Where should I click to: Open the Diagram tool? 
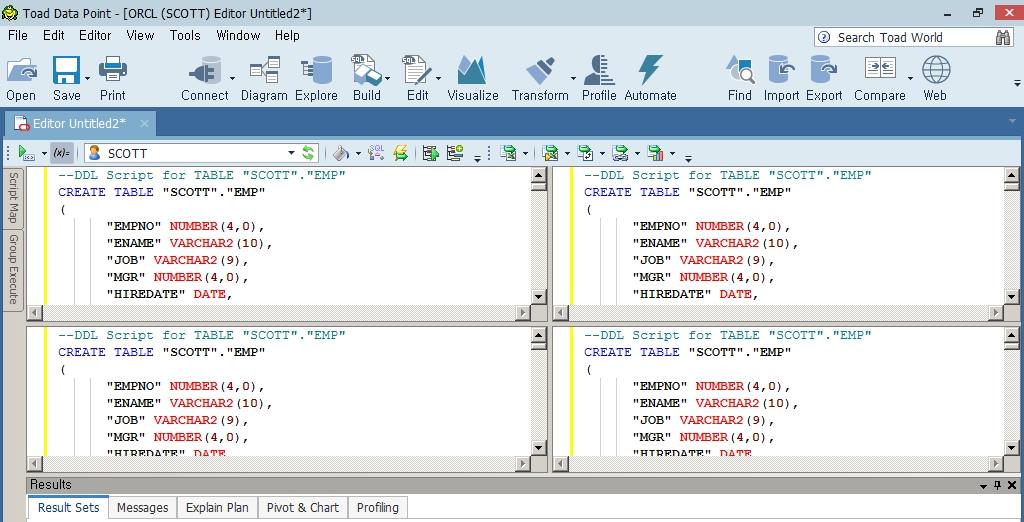point(264,78)
